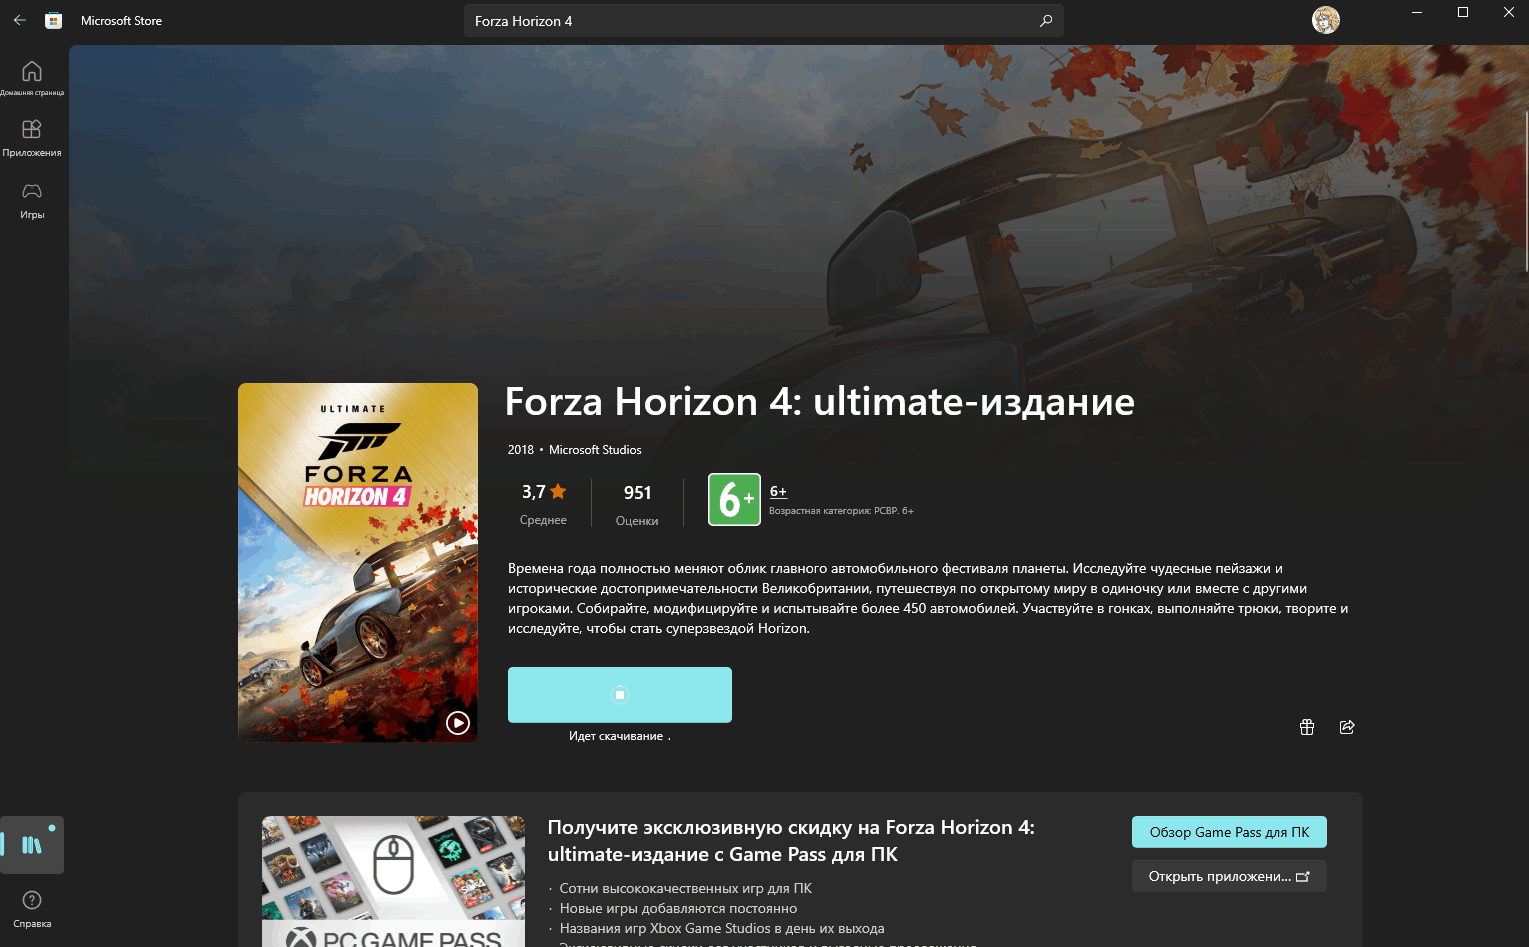Open the Library icon in sidebar
Image resolution: width=1529 pixels, height=947 pixels.
click(32, 845)
